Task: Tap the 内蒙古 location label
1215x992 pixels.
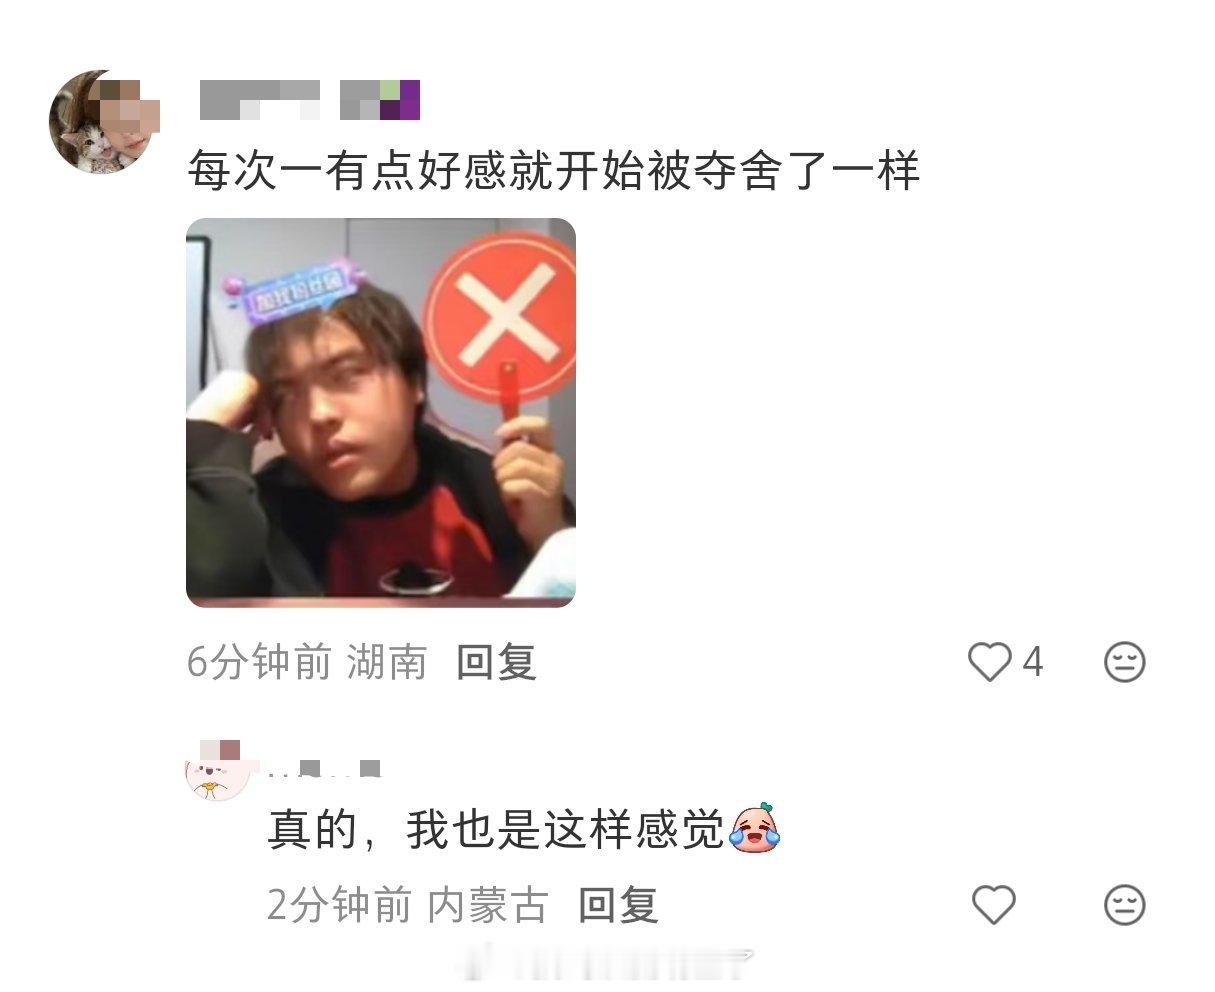Action: (488, 905)
